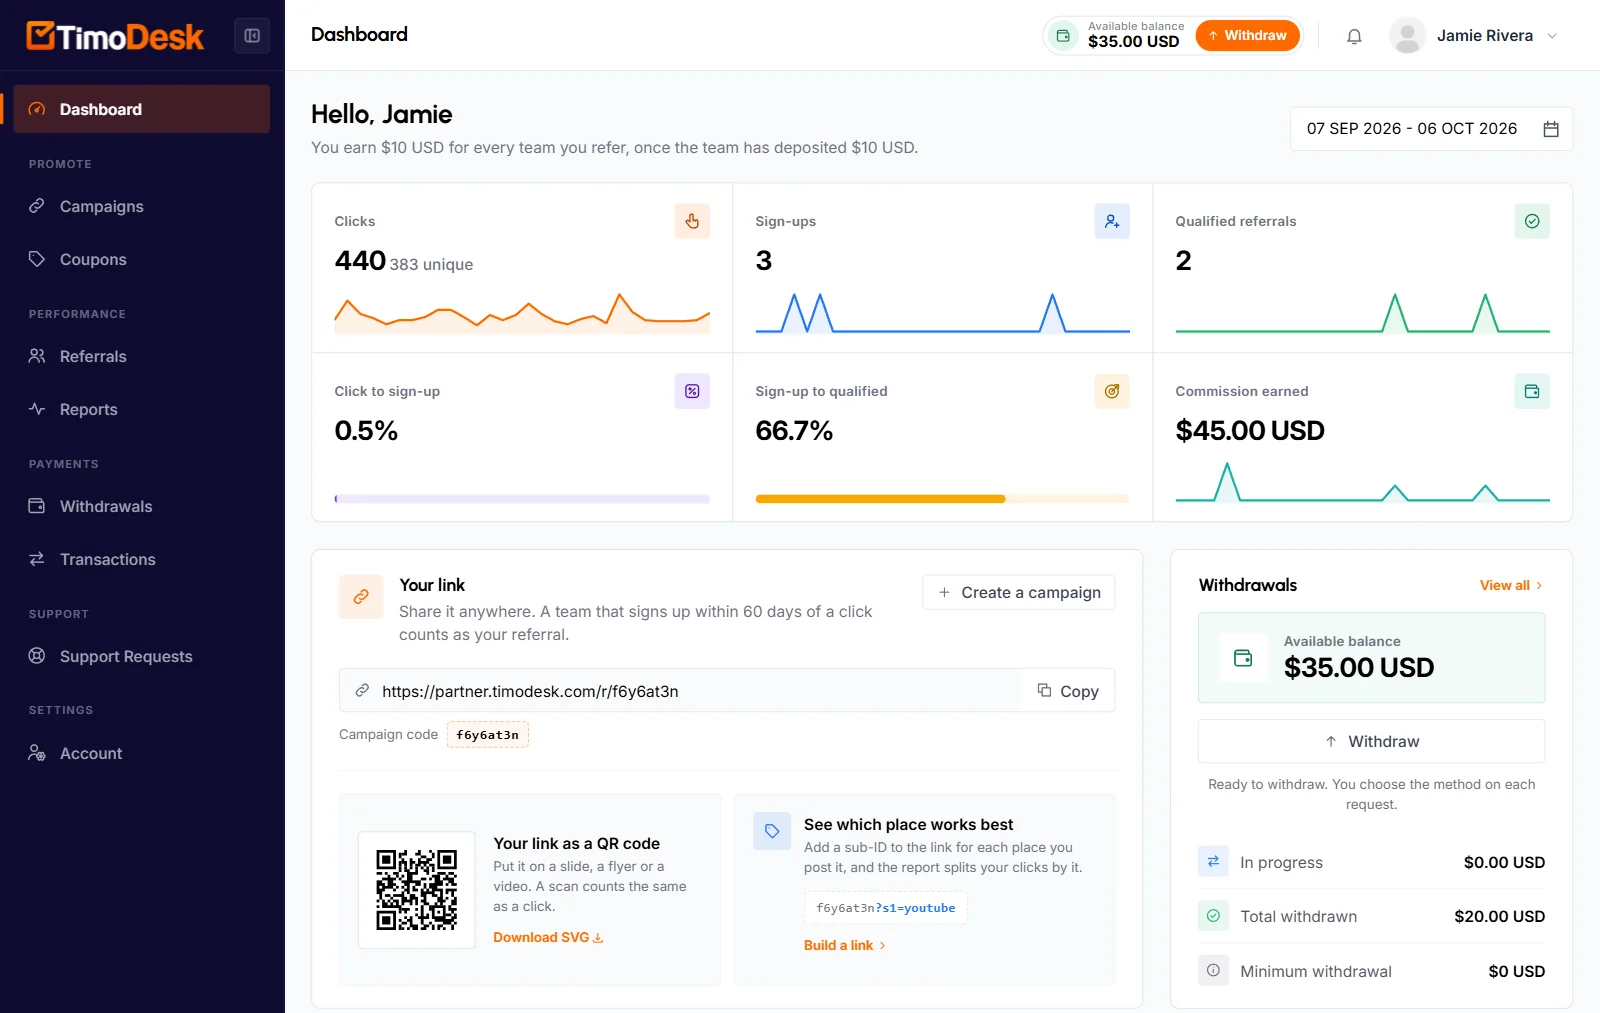Screen dimensions: 1600x1013
Task: Click the Sign-up to qualified target icon
Action: (1112, 391)
